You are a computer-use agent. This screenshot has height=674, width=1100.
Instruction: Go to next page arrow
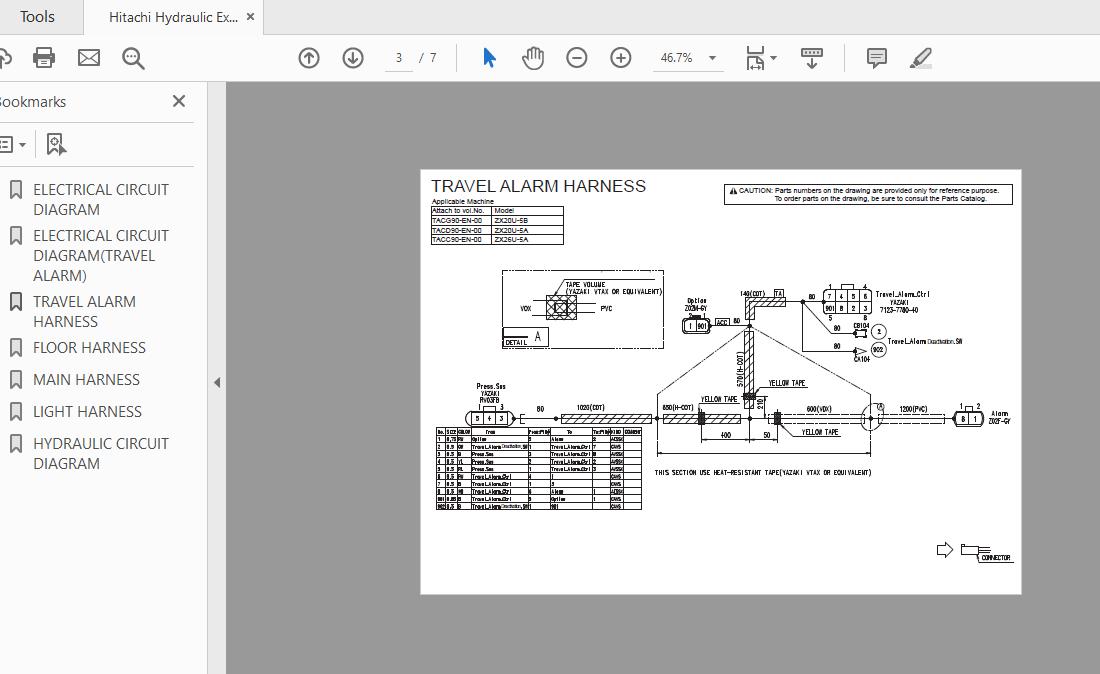[353, 58]
